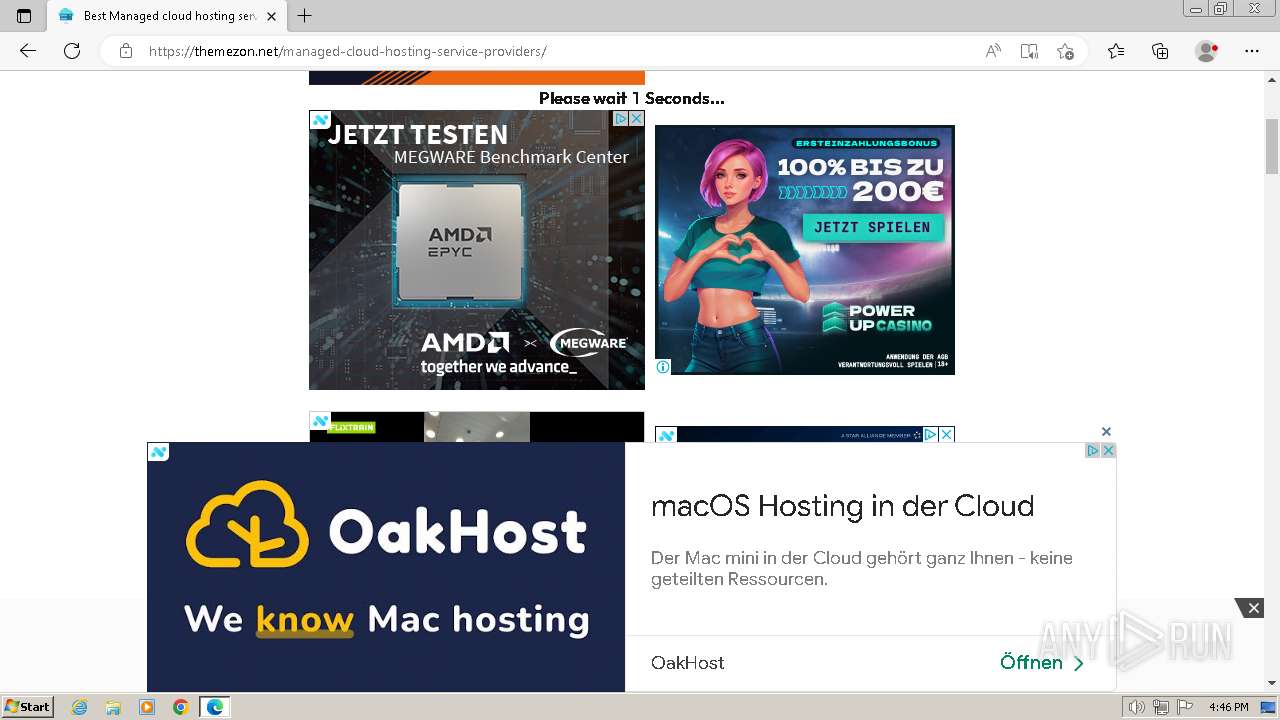View site information lock icon
The height and width of the screenshot is (720, 1280).
coord(126,51)
